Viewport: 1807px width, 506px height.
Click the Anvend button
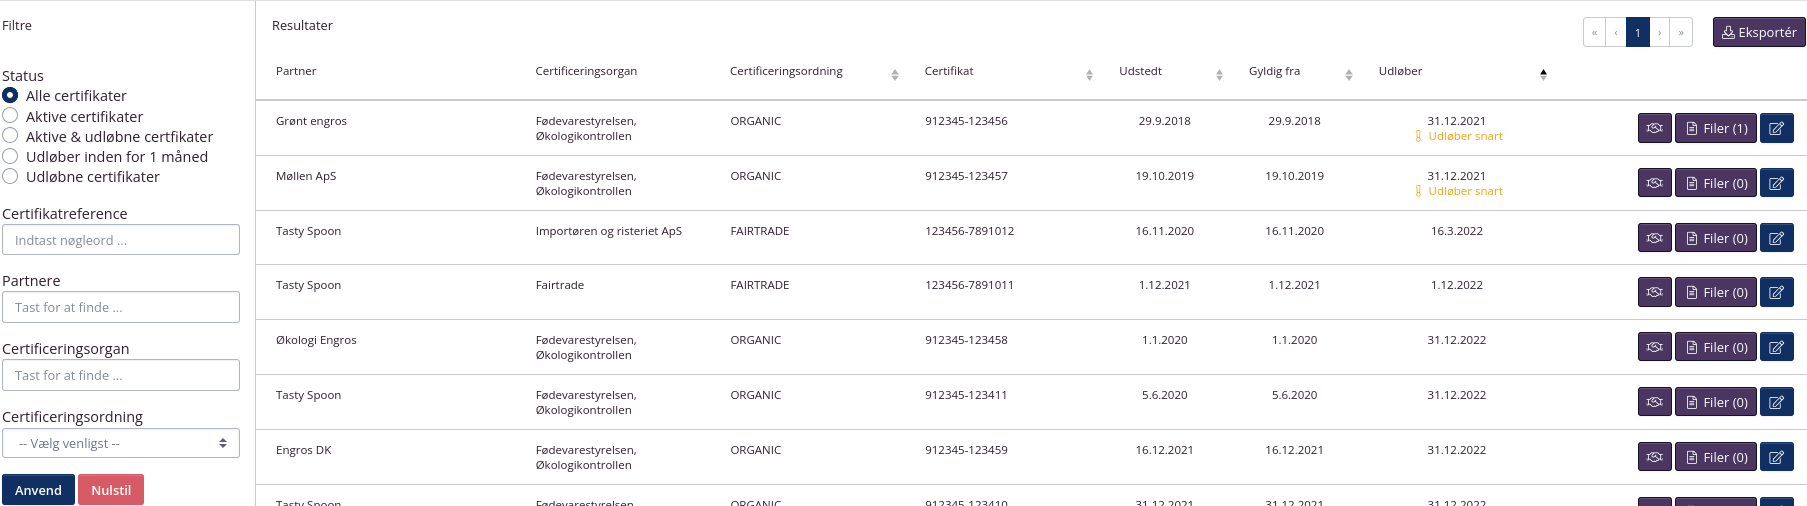(x=38, y=490)
